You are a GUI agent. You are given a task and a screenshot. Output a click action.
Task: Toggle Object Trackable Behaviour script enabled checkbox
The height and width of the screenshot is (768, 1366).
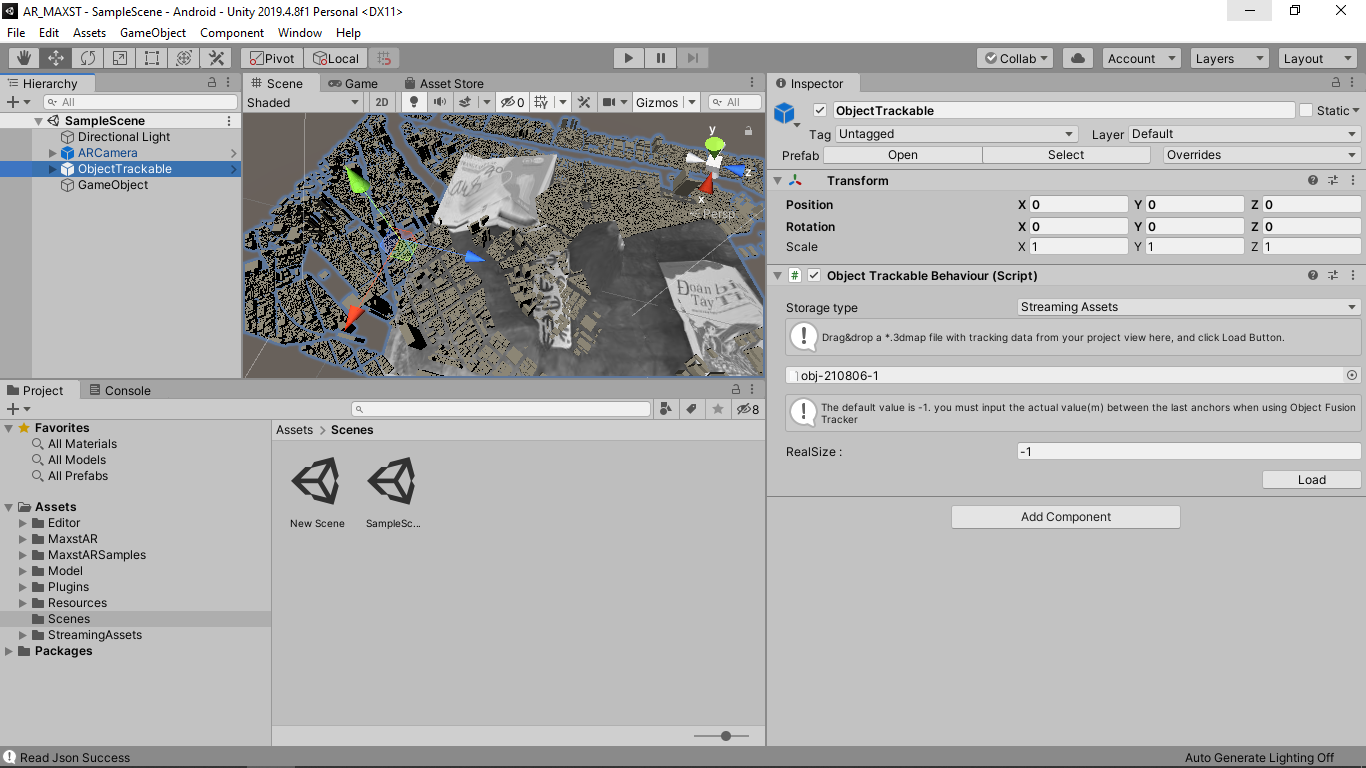[x=814, y=275]
